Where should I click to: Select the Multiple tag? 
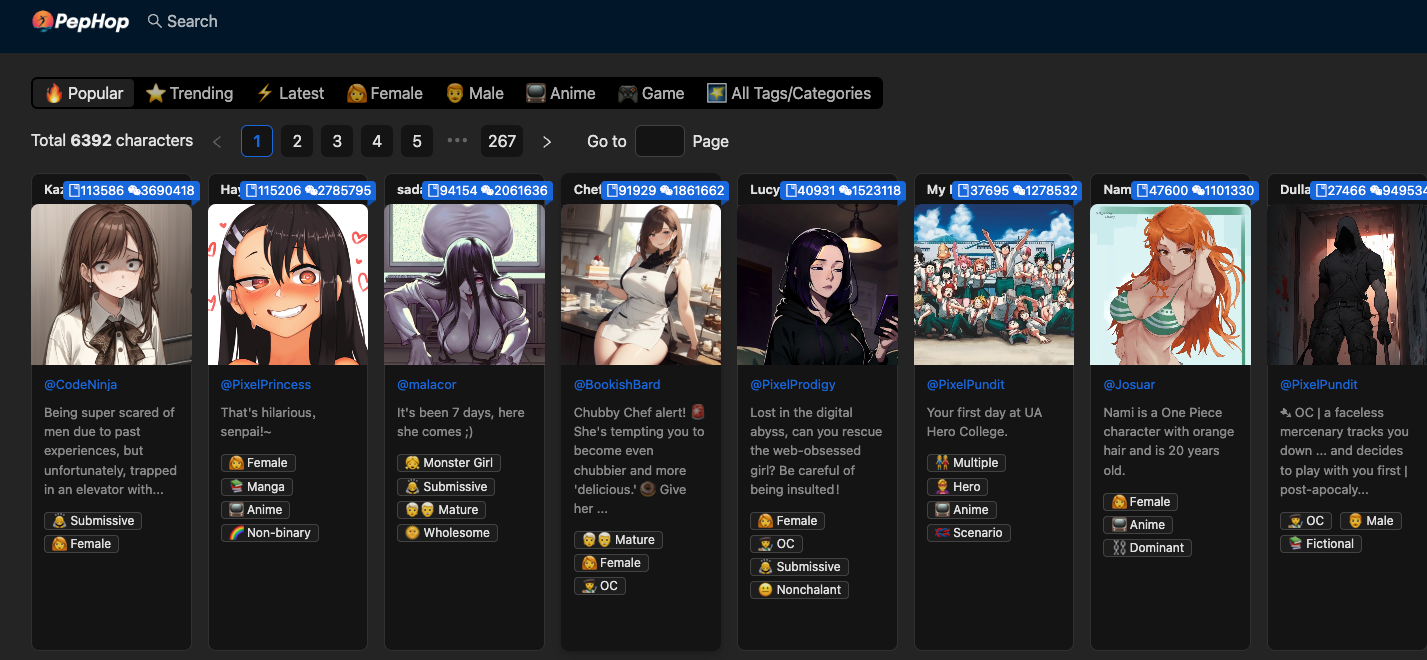tap(966, 463)
